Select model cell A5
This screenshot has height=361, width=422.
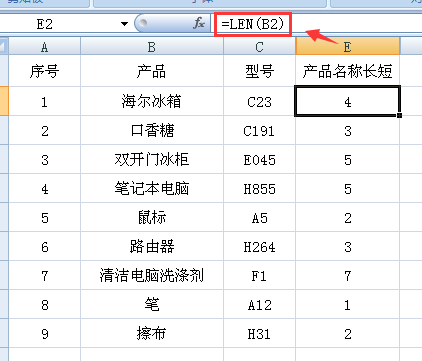pos(259,217)
